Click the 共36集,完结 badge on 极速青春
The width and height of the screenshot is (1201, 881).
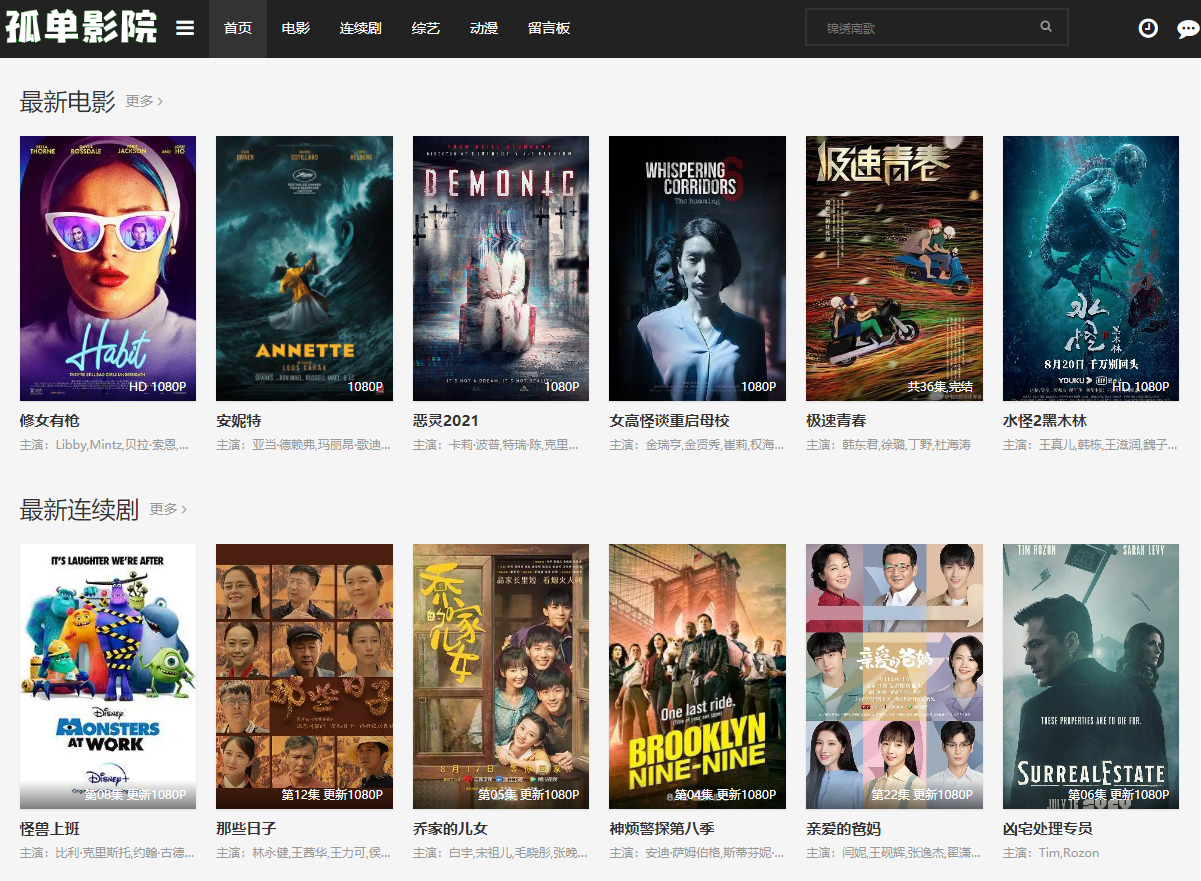coord(940,387)
